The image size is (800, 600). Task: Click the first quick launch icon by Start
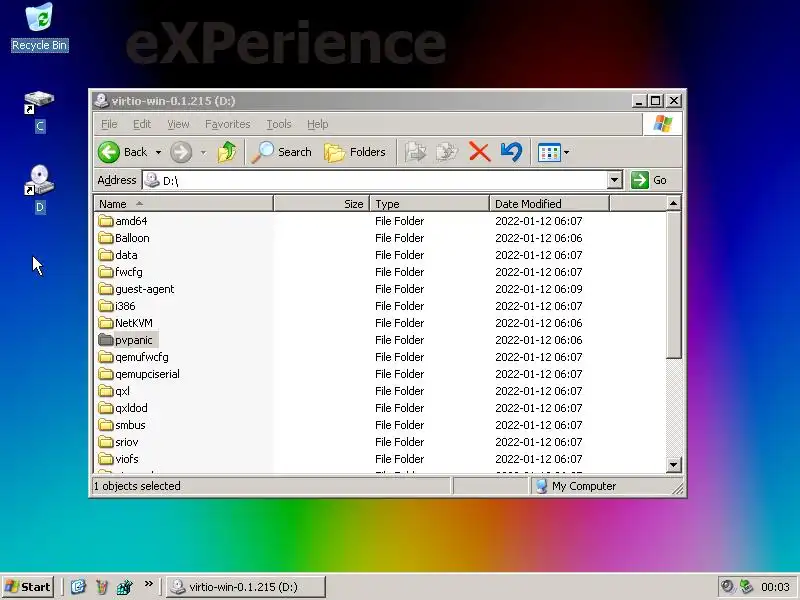(x=78, y=587)
